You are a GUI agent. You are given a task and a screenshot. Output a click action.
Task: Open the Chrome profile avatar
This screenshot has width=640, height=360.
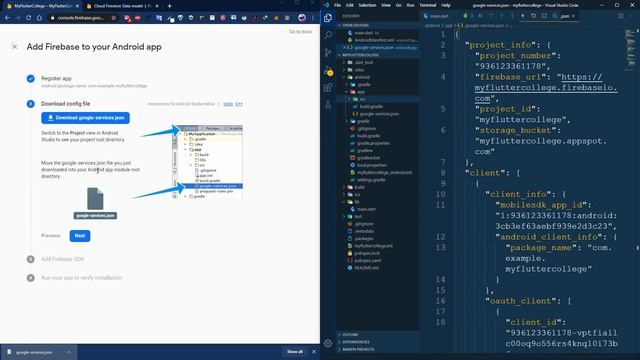click(302, 18)
